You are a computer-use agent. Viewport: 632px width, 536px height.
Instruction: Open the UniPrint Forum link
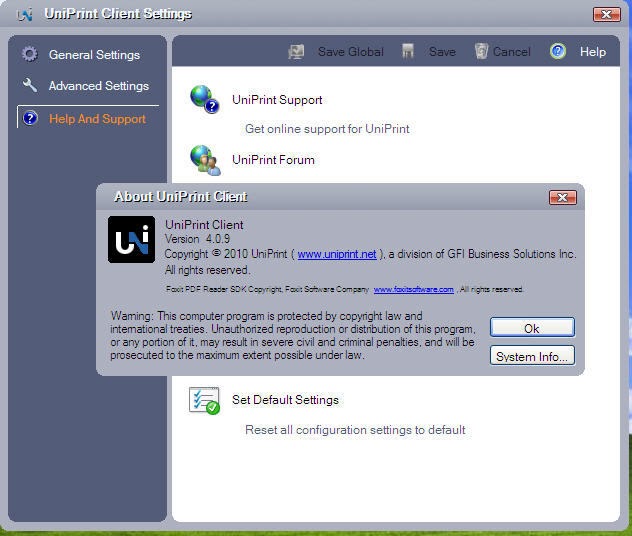273,160
